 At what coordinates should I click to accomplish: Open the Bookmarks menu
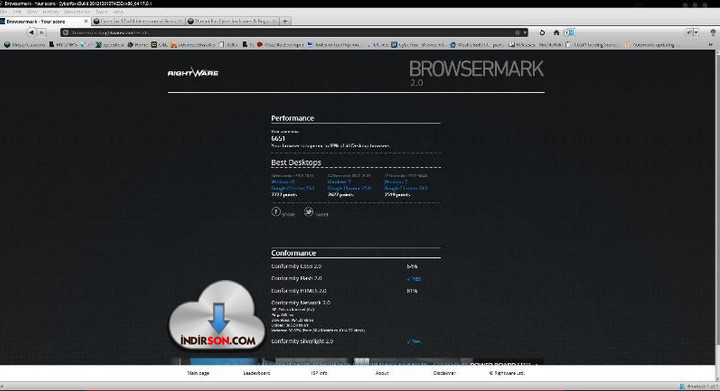coord(77,11)
